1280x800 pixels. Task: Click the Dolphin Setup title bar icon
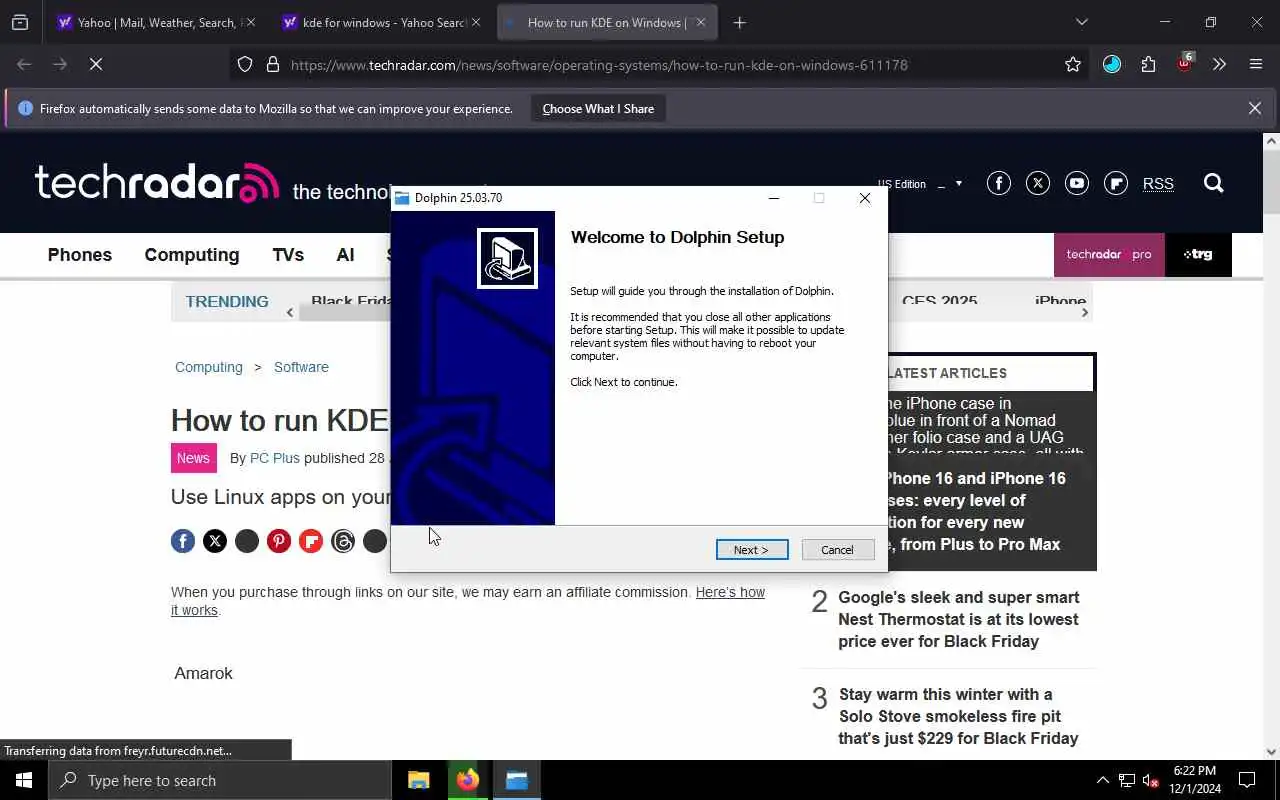click(x=402, y=198)
